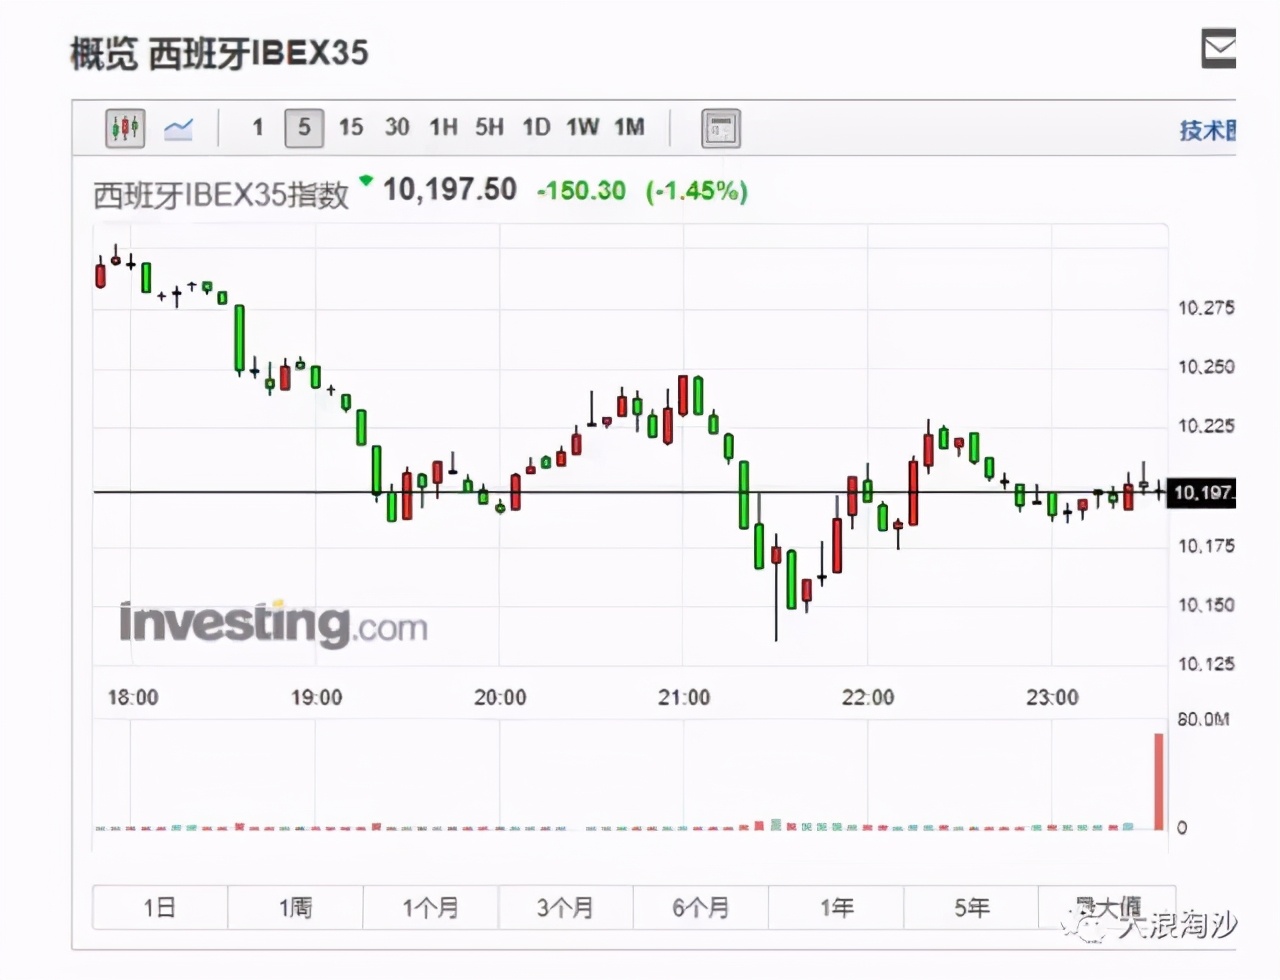The height and width of the screenshot is (980, 1280).
Task: Select the 6个月 range button
Action: (701, 907)
